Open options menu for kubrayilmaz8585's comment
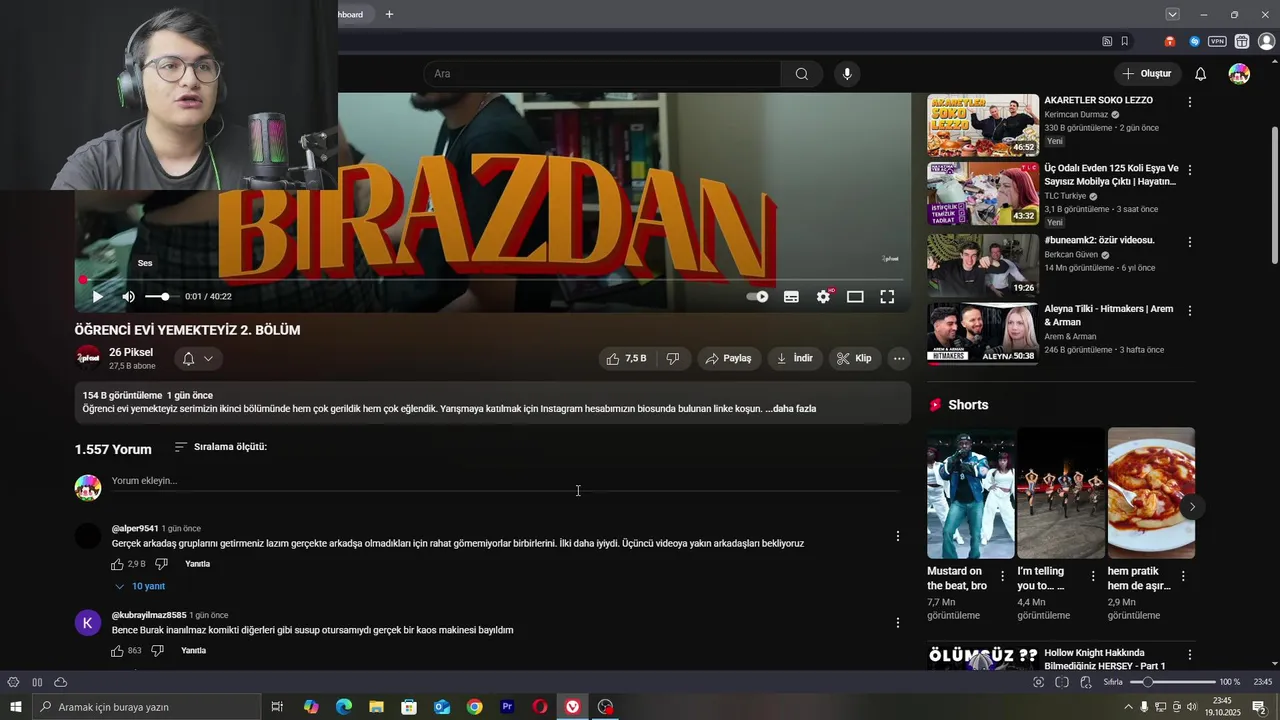The width and height of the screenshot is (1280, 720). click(x=897, y=623)
